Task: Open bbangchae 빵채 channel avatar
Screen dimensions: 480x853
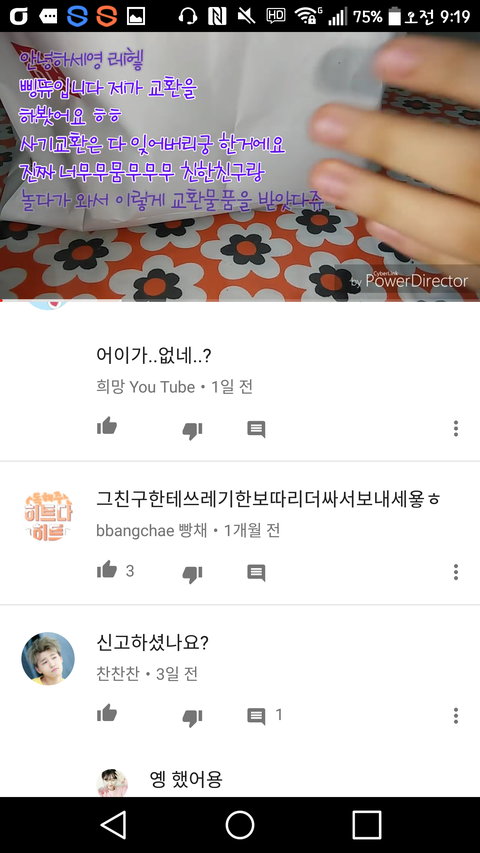Action: coord(48,516)
